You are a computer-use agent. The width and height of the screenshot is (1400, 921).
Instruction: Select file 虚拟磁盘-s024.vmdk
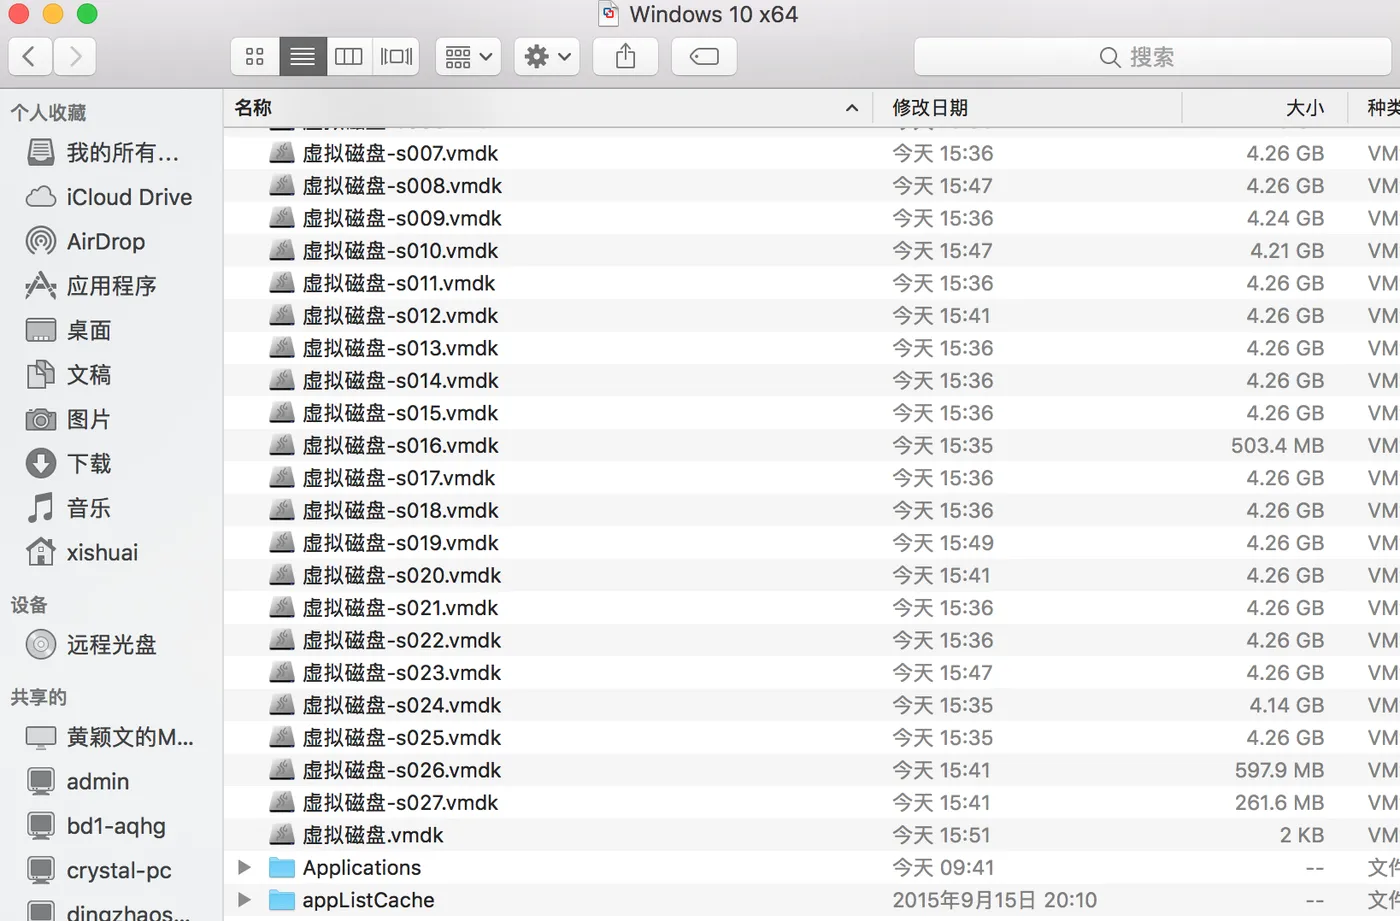click(811, 705)
